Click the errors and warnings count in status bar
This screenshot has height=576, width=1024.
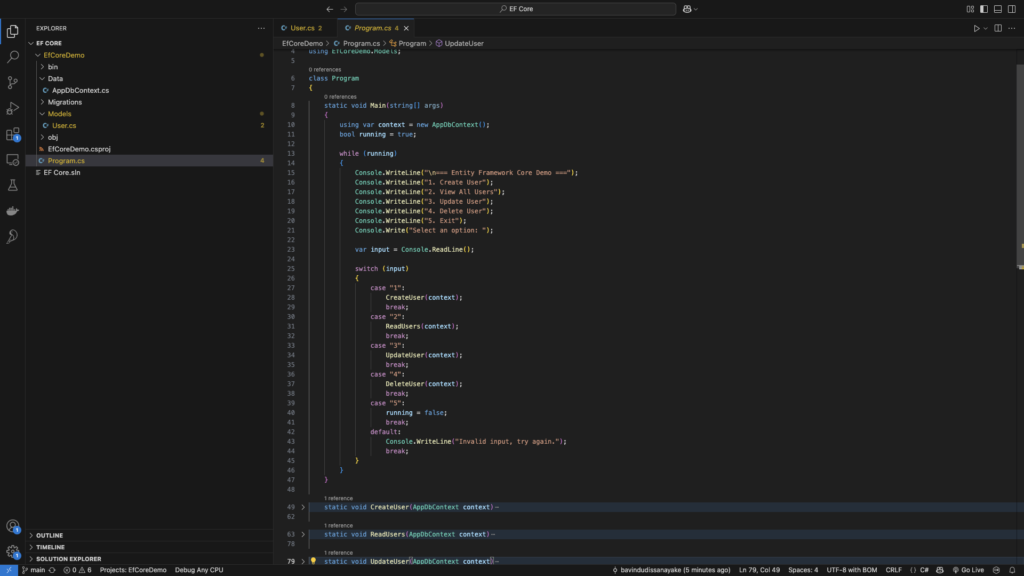click(77, 570)
